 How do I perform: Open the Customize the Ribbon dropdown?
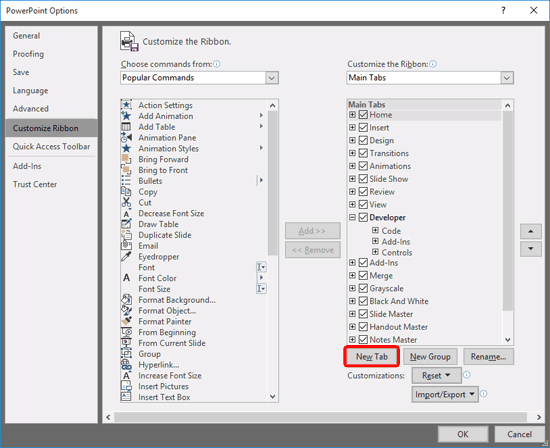507,78
